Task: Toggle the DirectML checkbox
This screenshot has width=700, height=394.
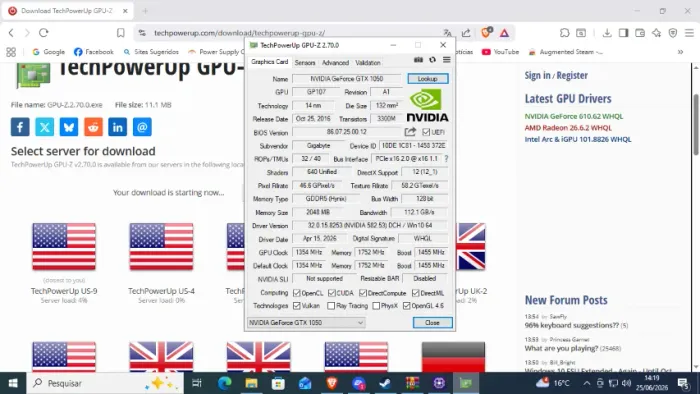Action: [x=416, y=293]
